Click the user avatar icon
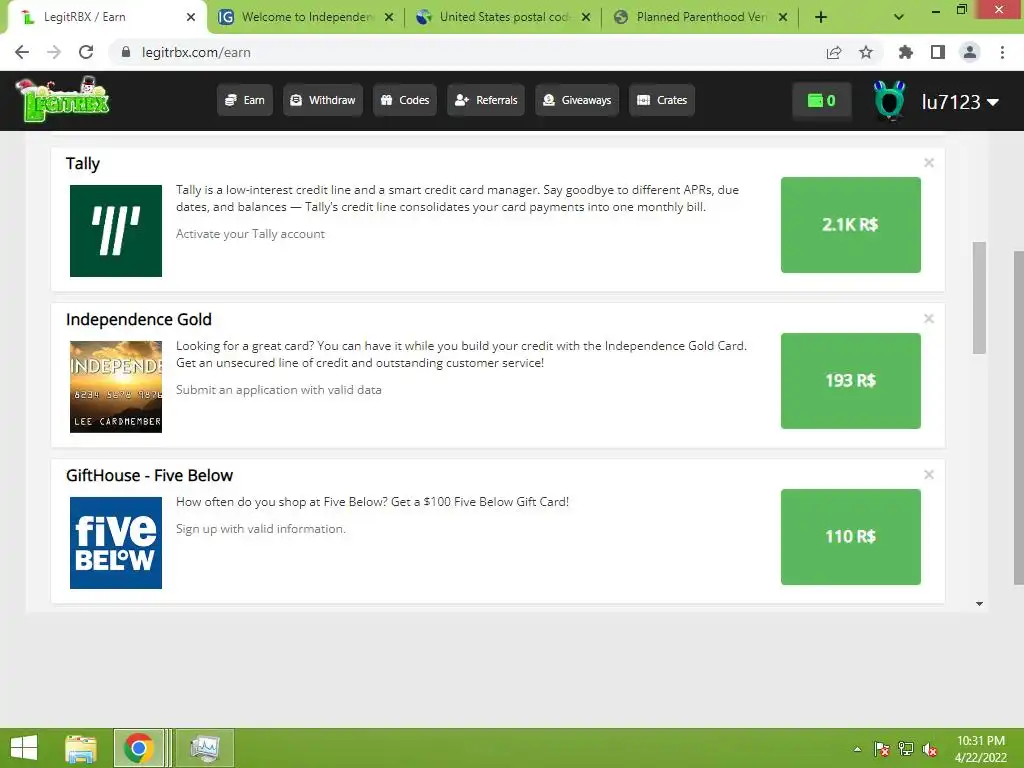1024x768 pixels. pyautogui.click(x=889, y=101)
